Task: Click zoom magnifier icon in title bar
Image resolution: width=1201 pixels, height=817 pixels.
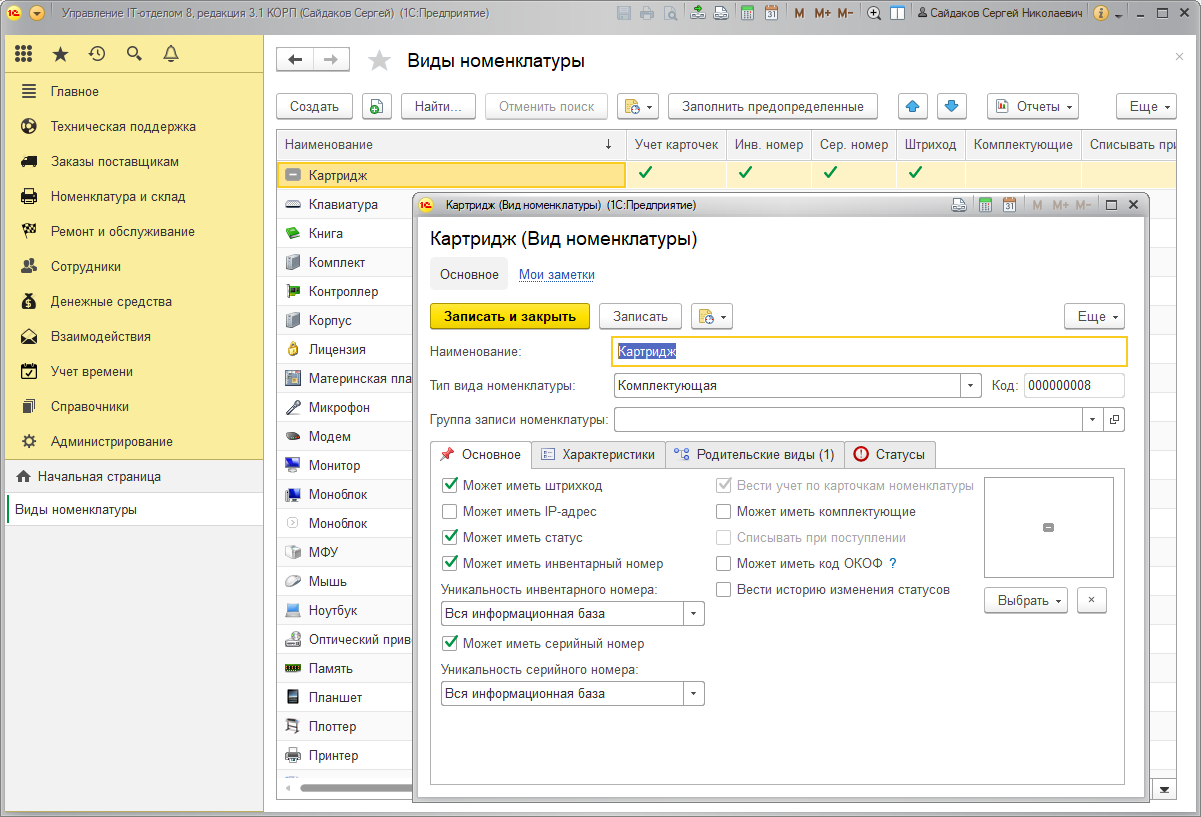Action: (874, 13)
